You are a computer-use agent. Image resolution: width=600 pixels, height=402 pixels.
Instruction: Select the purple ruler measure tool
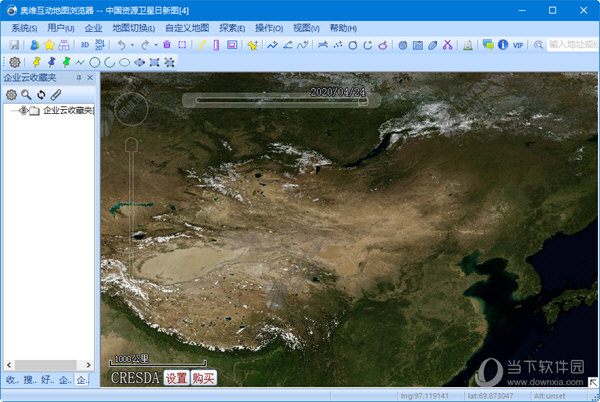tap(216, 45)
